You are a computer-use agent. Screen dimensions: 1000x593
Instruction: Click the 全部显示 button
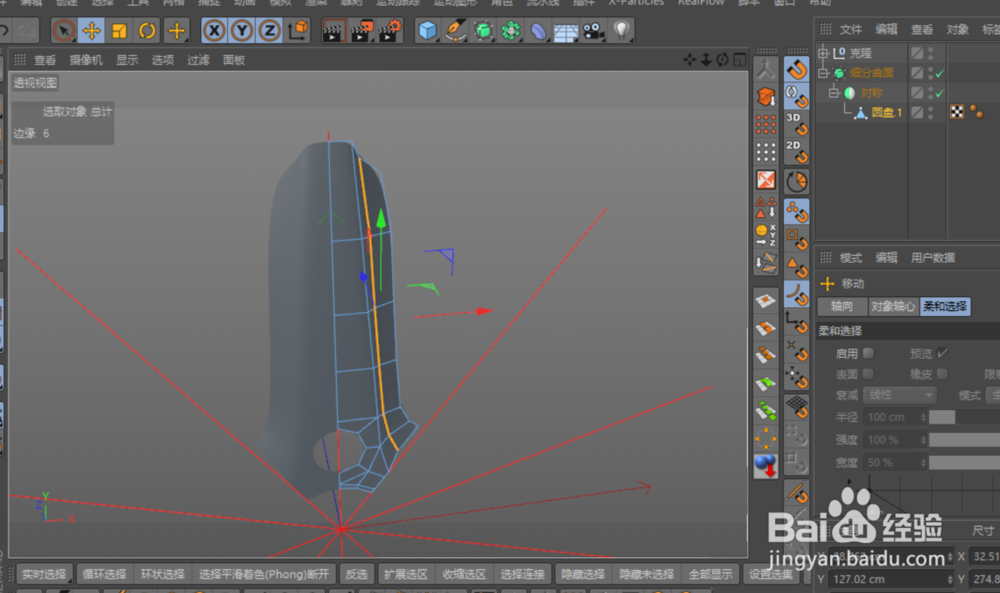click(710, 575)
